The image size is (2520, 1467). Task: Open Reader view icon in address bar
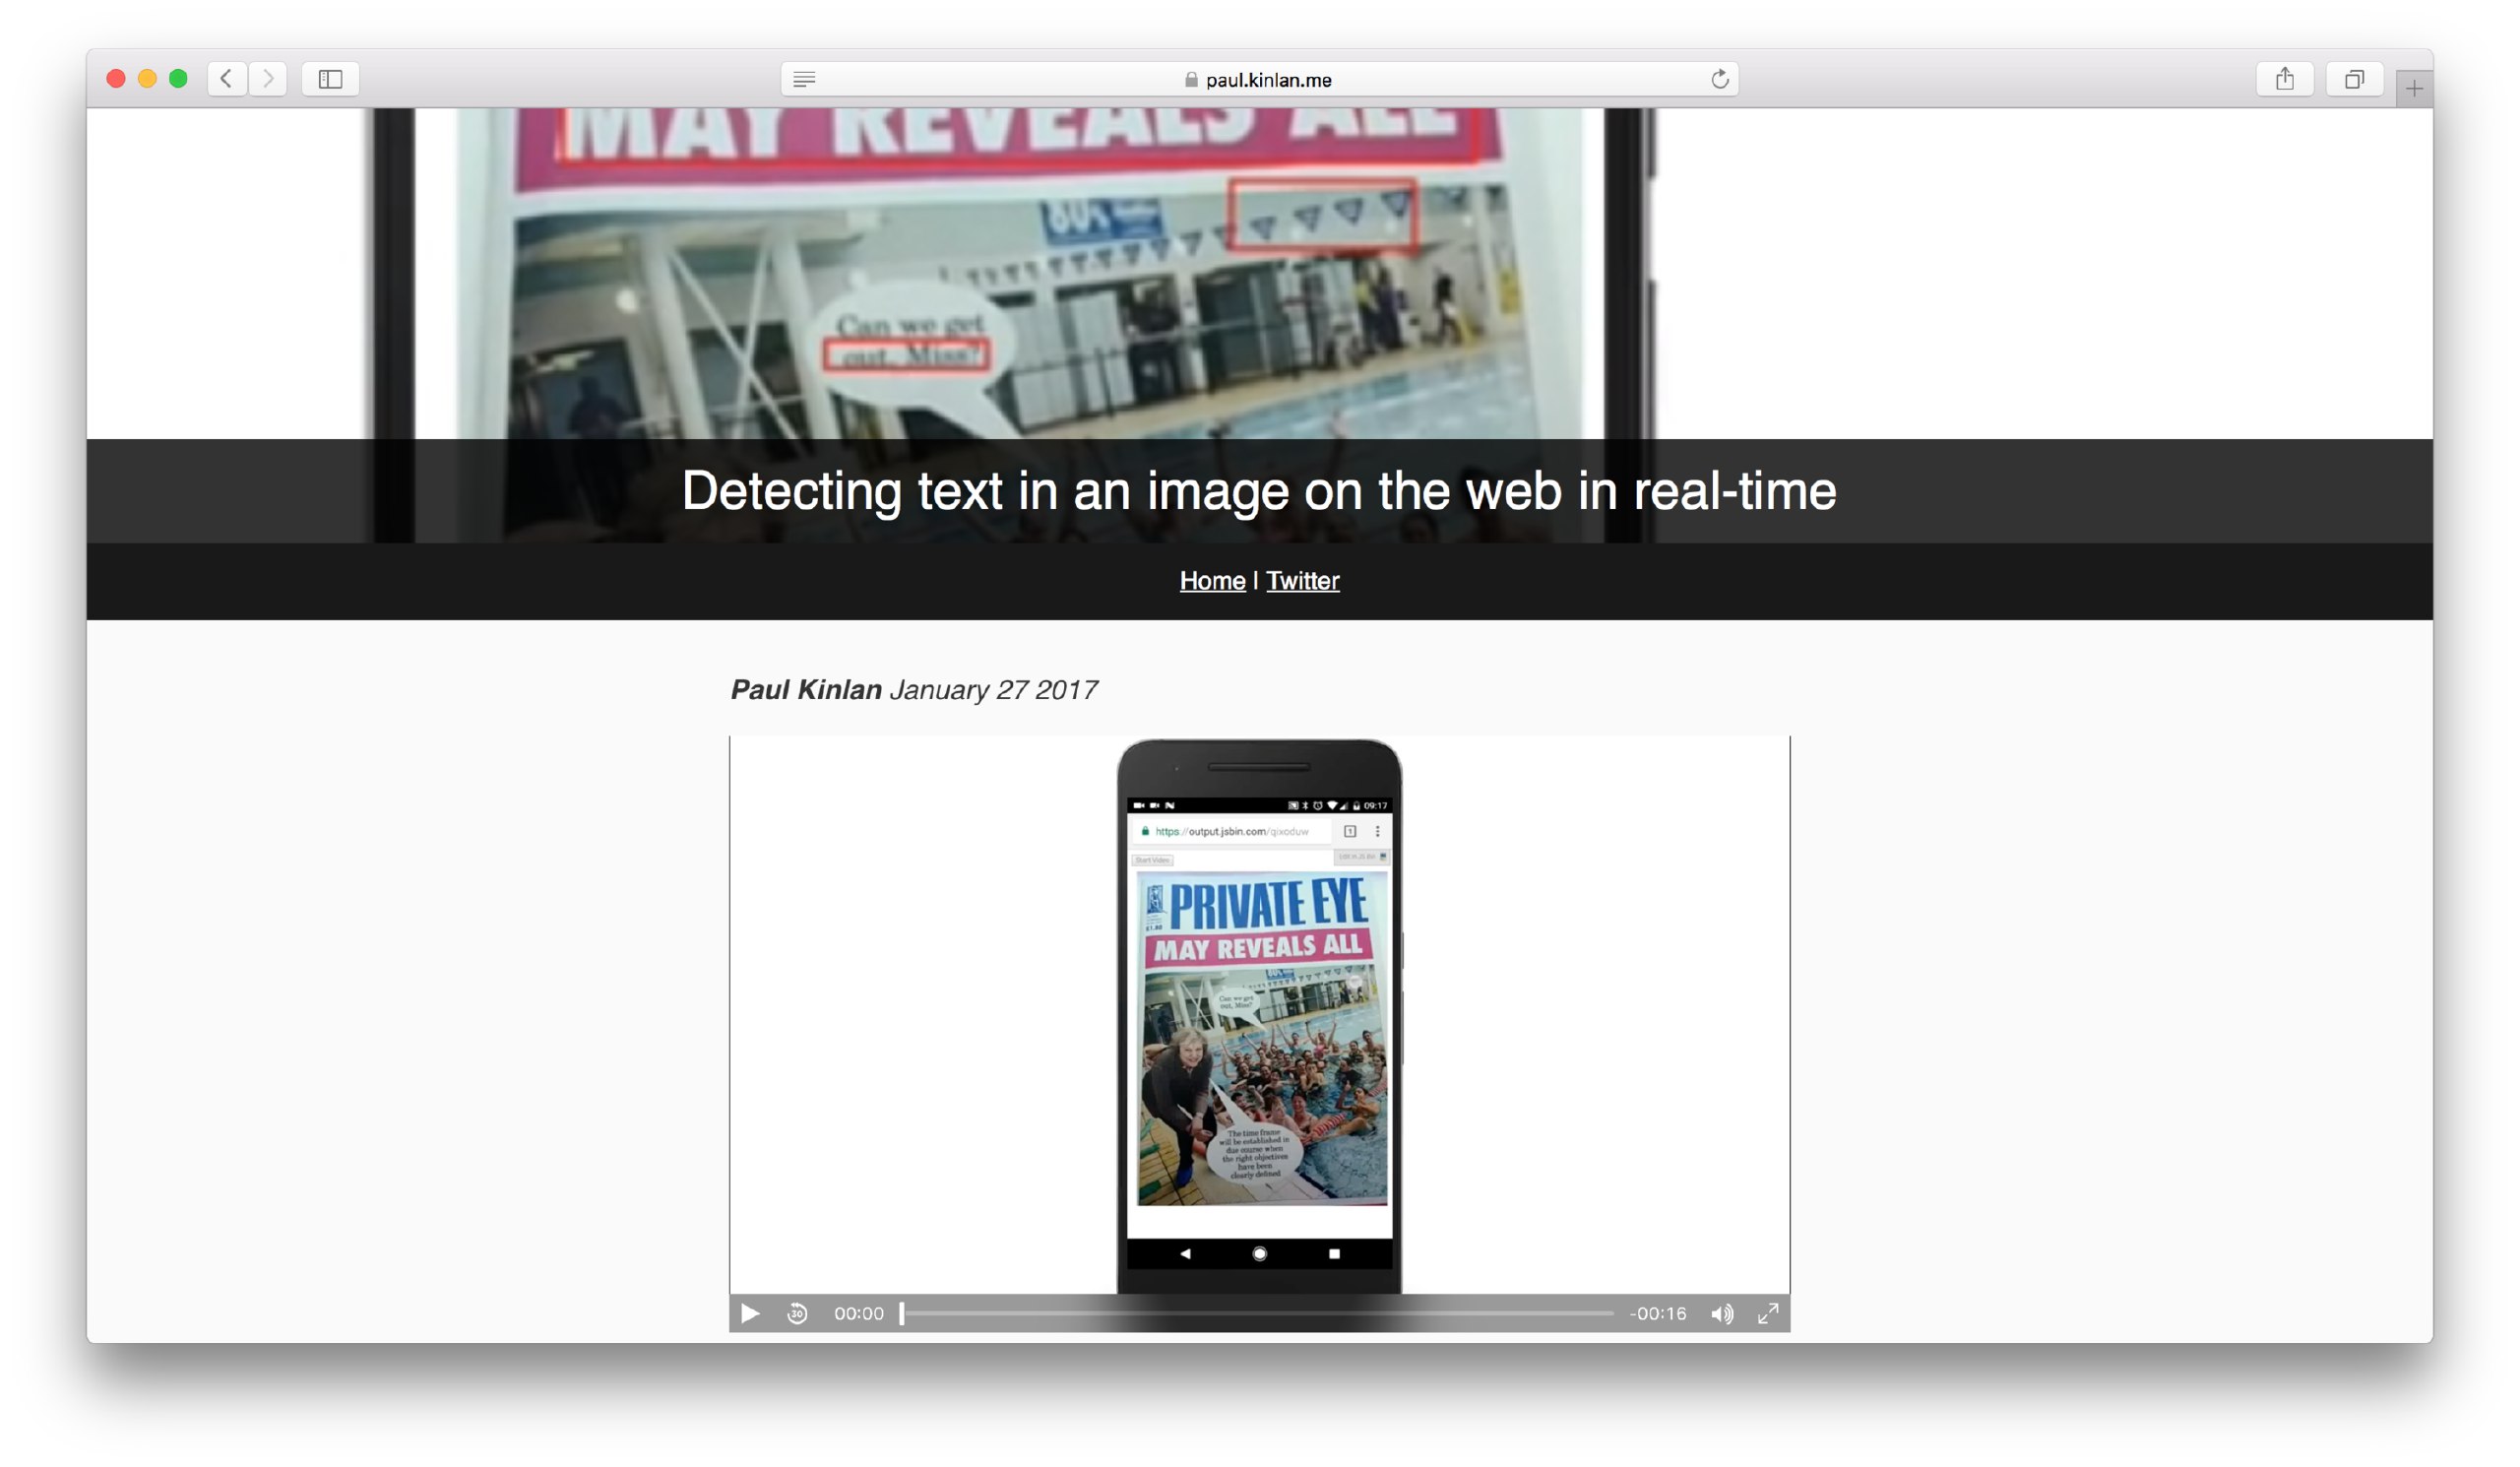pyautogui.click(x=805, y=79)
